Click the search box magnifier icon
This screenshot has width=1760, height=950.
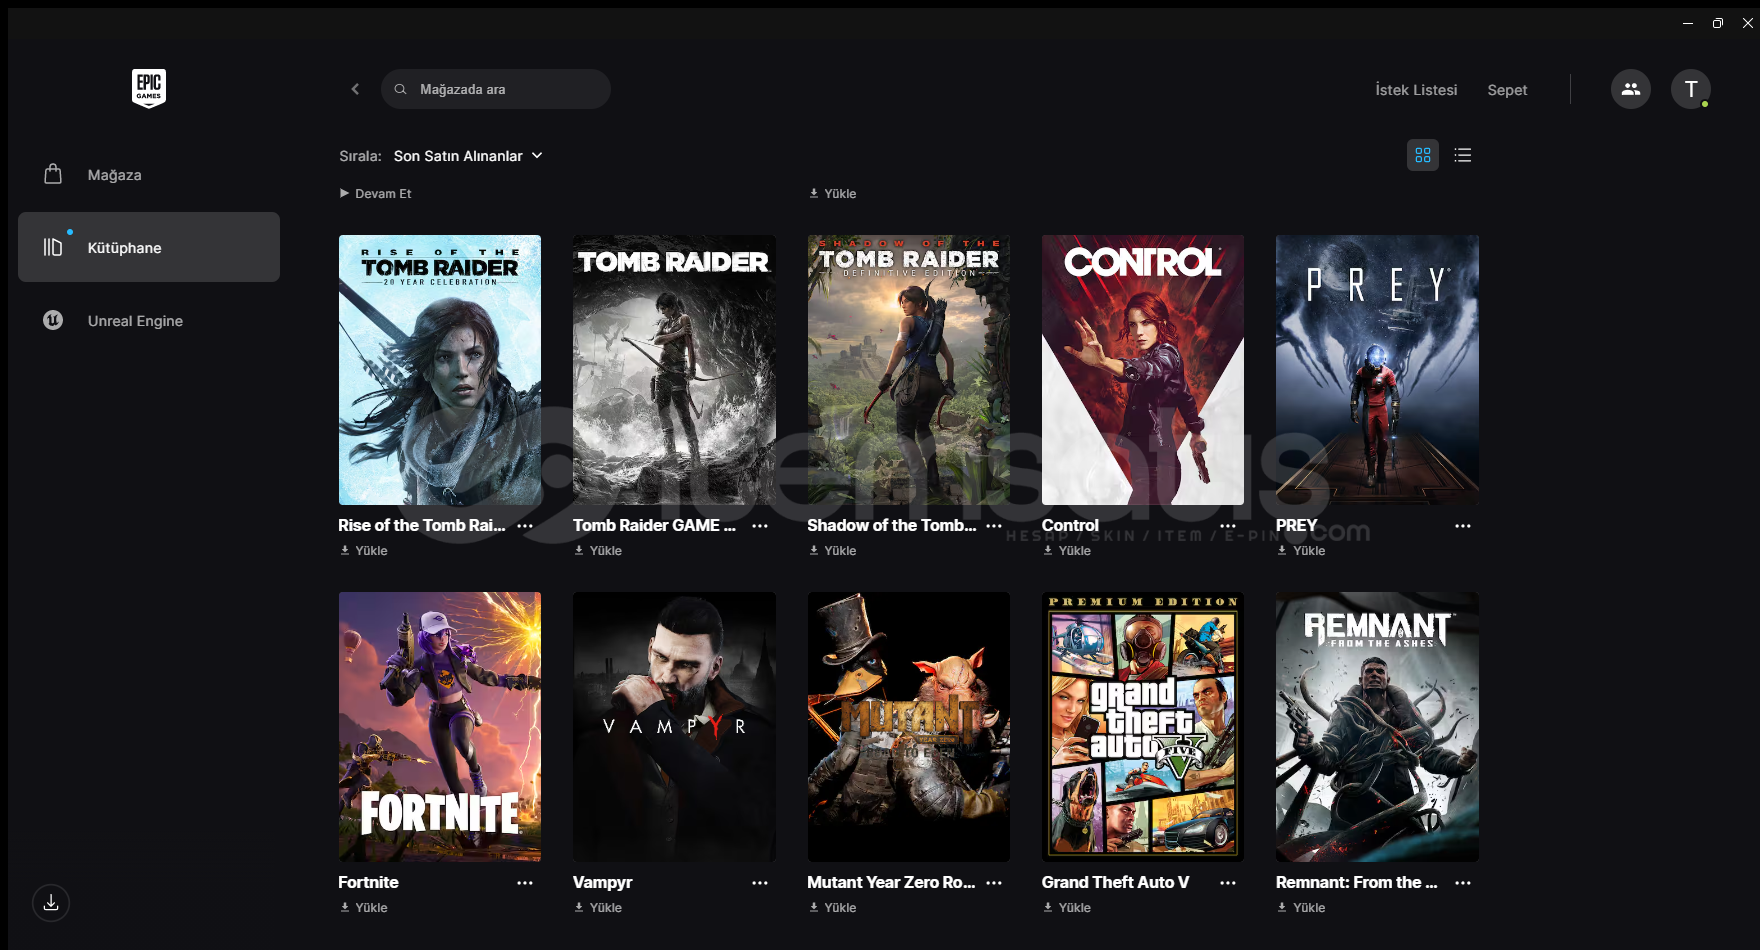click(400, 89)
